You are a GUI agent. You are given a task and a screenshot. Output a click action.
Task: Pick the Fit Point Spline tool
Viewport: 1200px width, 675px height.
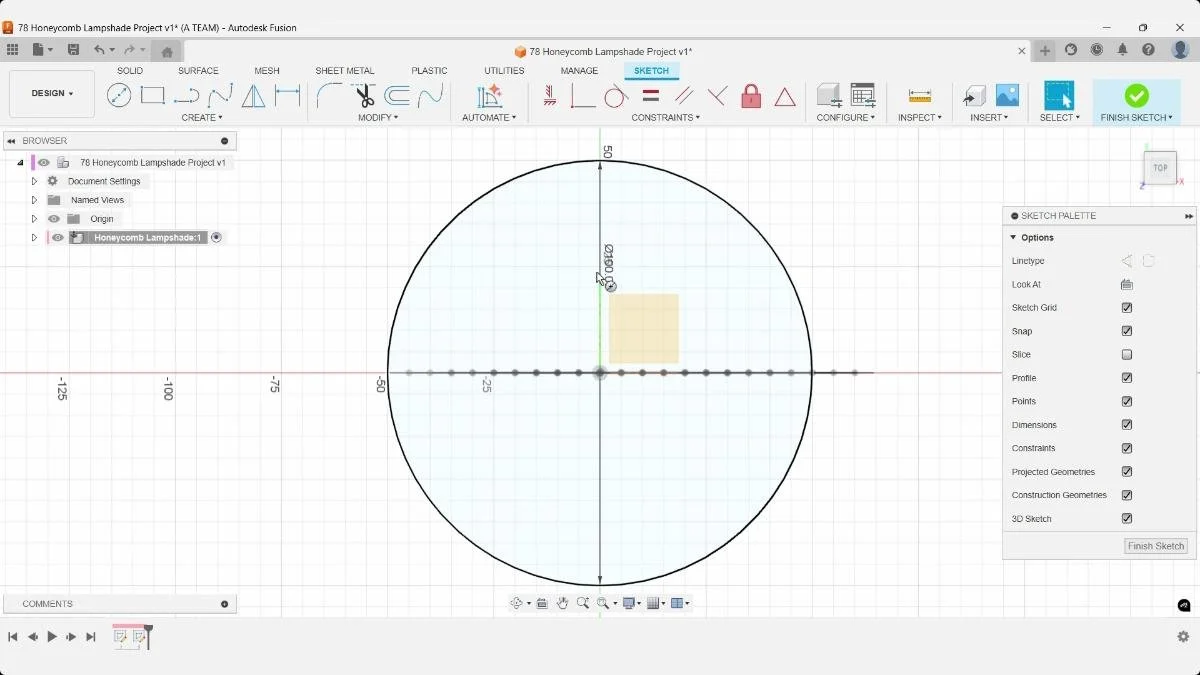click(x=220, y=95)
